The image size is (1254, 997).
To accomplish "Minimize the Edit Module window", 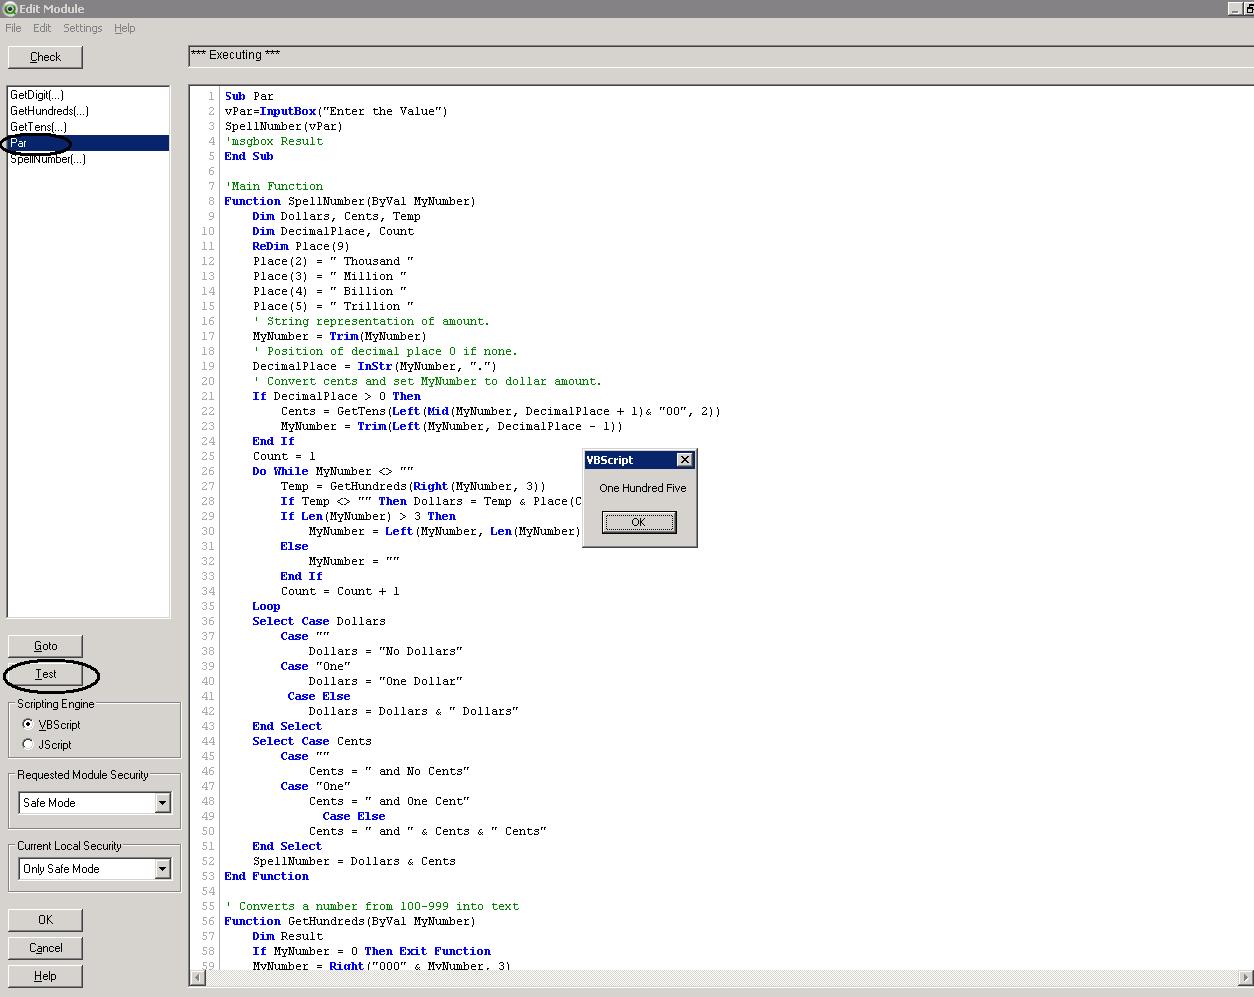I will (1235, 8).
